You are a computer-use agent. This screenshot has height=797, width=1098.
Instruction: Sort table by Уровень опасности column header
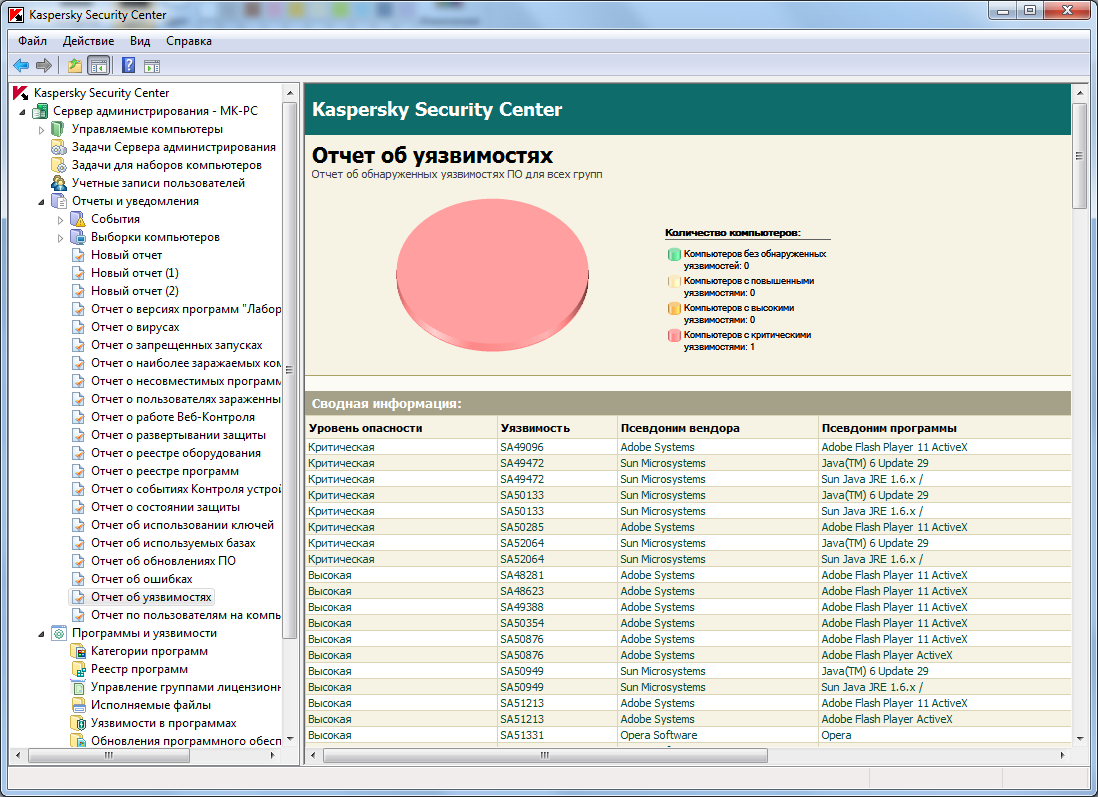pos(366,428)
